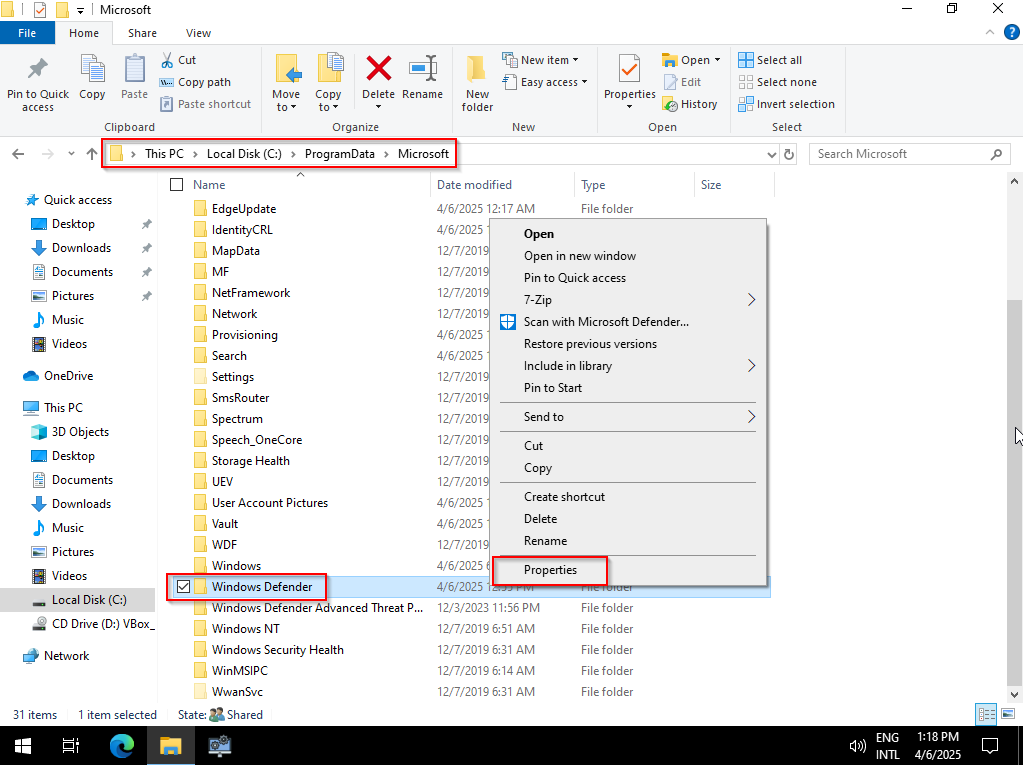The image size is (1023, 765).
Task: Choose Open in new window
Action: (579, 256)
